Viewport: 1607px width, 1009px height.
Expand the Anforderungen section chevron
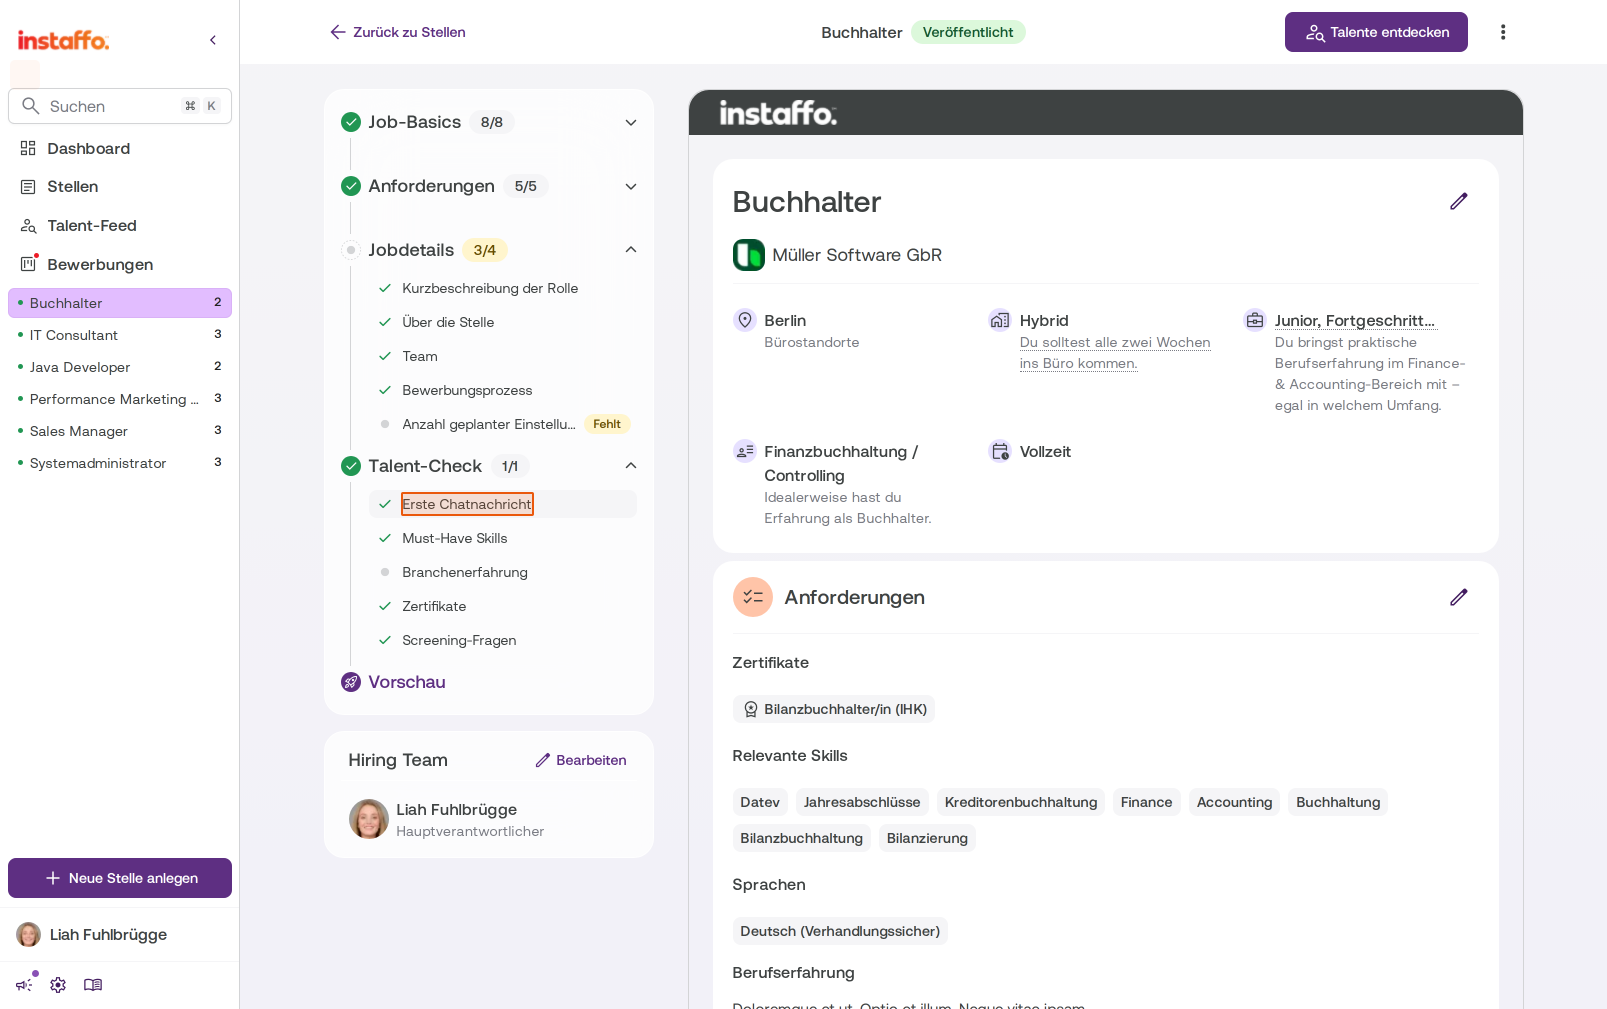tap(631, 186)
